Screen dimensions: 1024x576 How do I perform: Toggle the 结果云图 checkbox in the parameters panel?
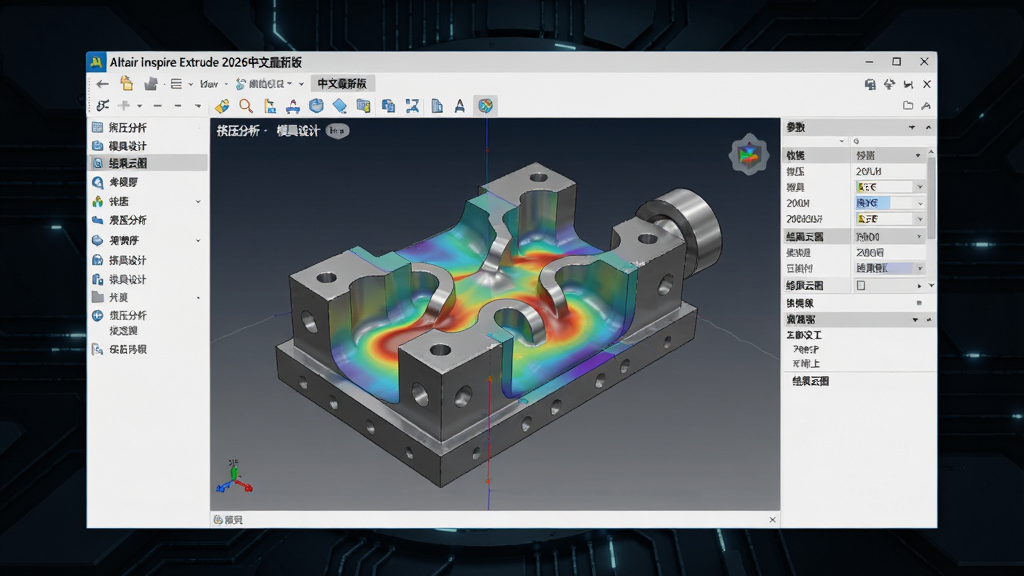(861, 285)
